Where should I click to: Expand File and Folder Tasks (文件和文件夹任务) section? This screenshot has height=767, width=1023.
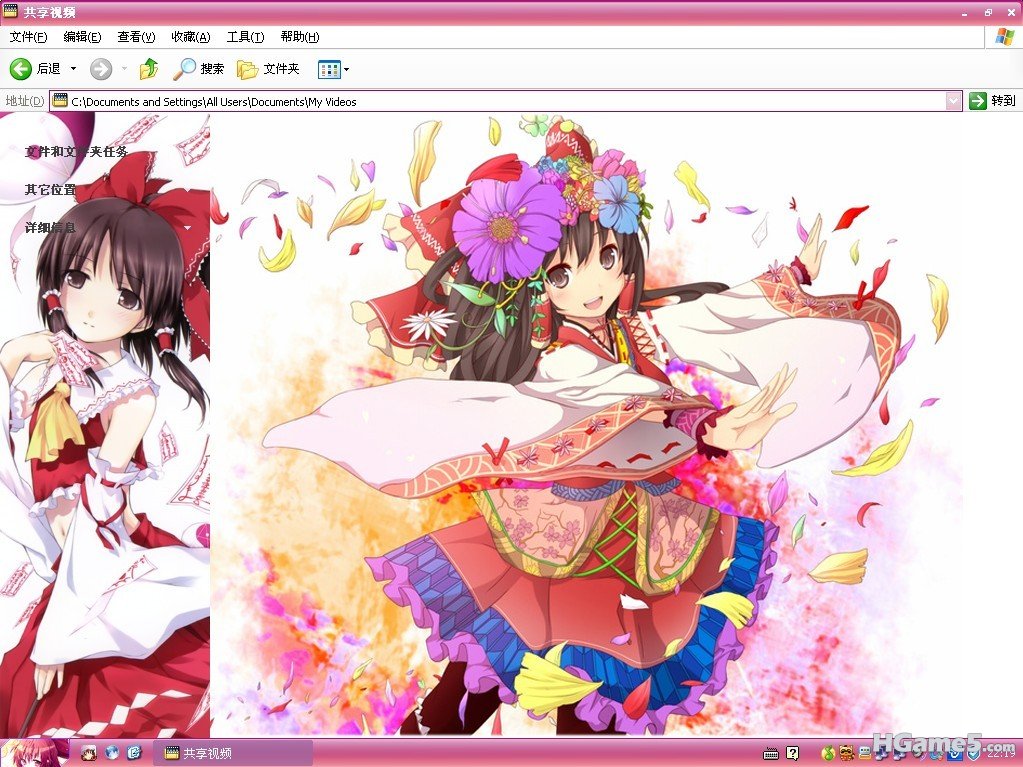(x=76, y=151)
